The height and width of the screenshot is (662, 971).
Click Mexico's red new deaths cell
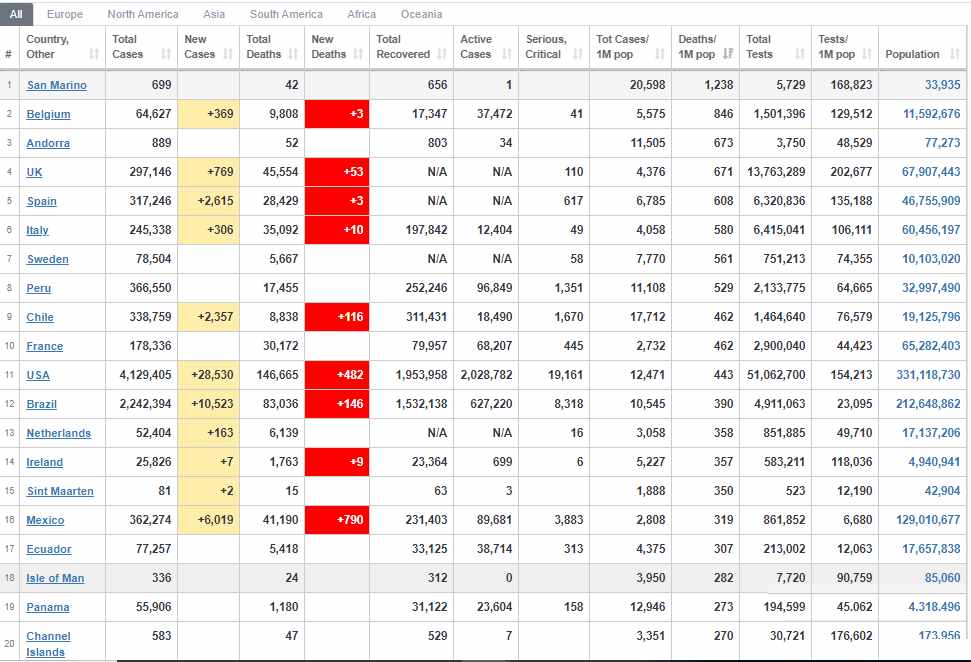pyautogui.click(x=336, y=520)
